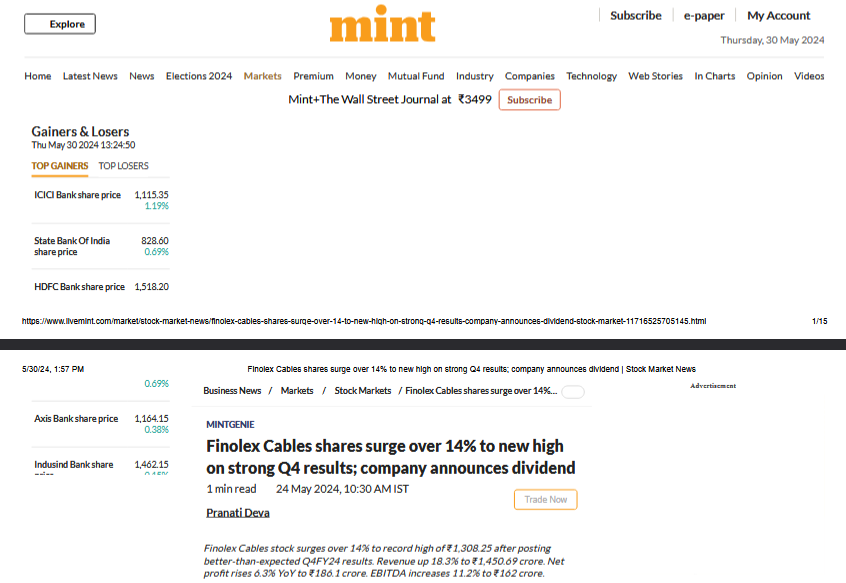Click Stock Markets in the breadcrumb
The image size is (846, 583).
click(x=363, y=391)
